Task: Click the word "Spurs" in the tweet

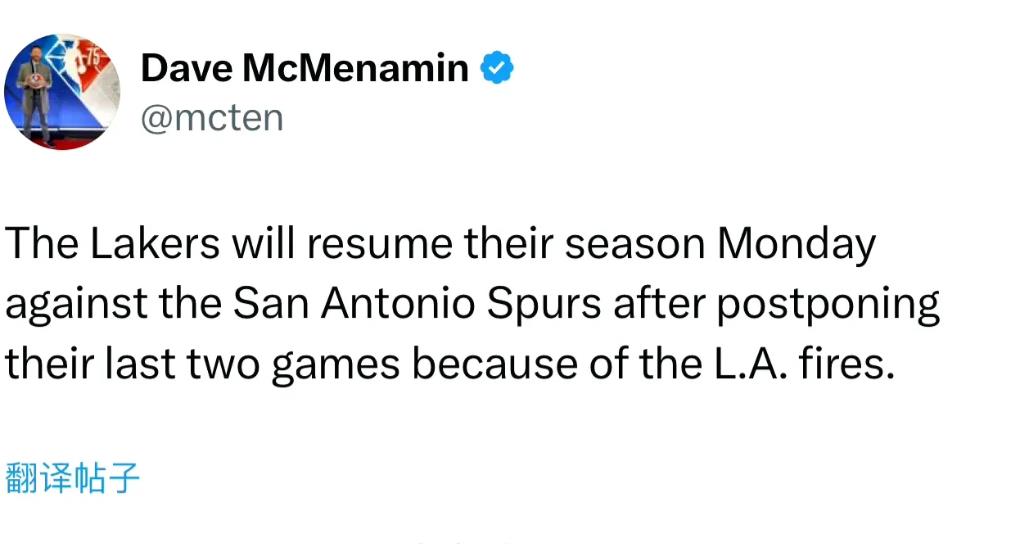Action: point(544,306)
